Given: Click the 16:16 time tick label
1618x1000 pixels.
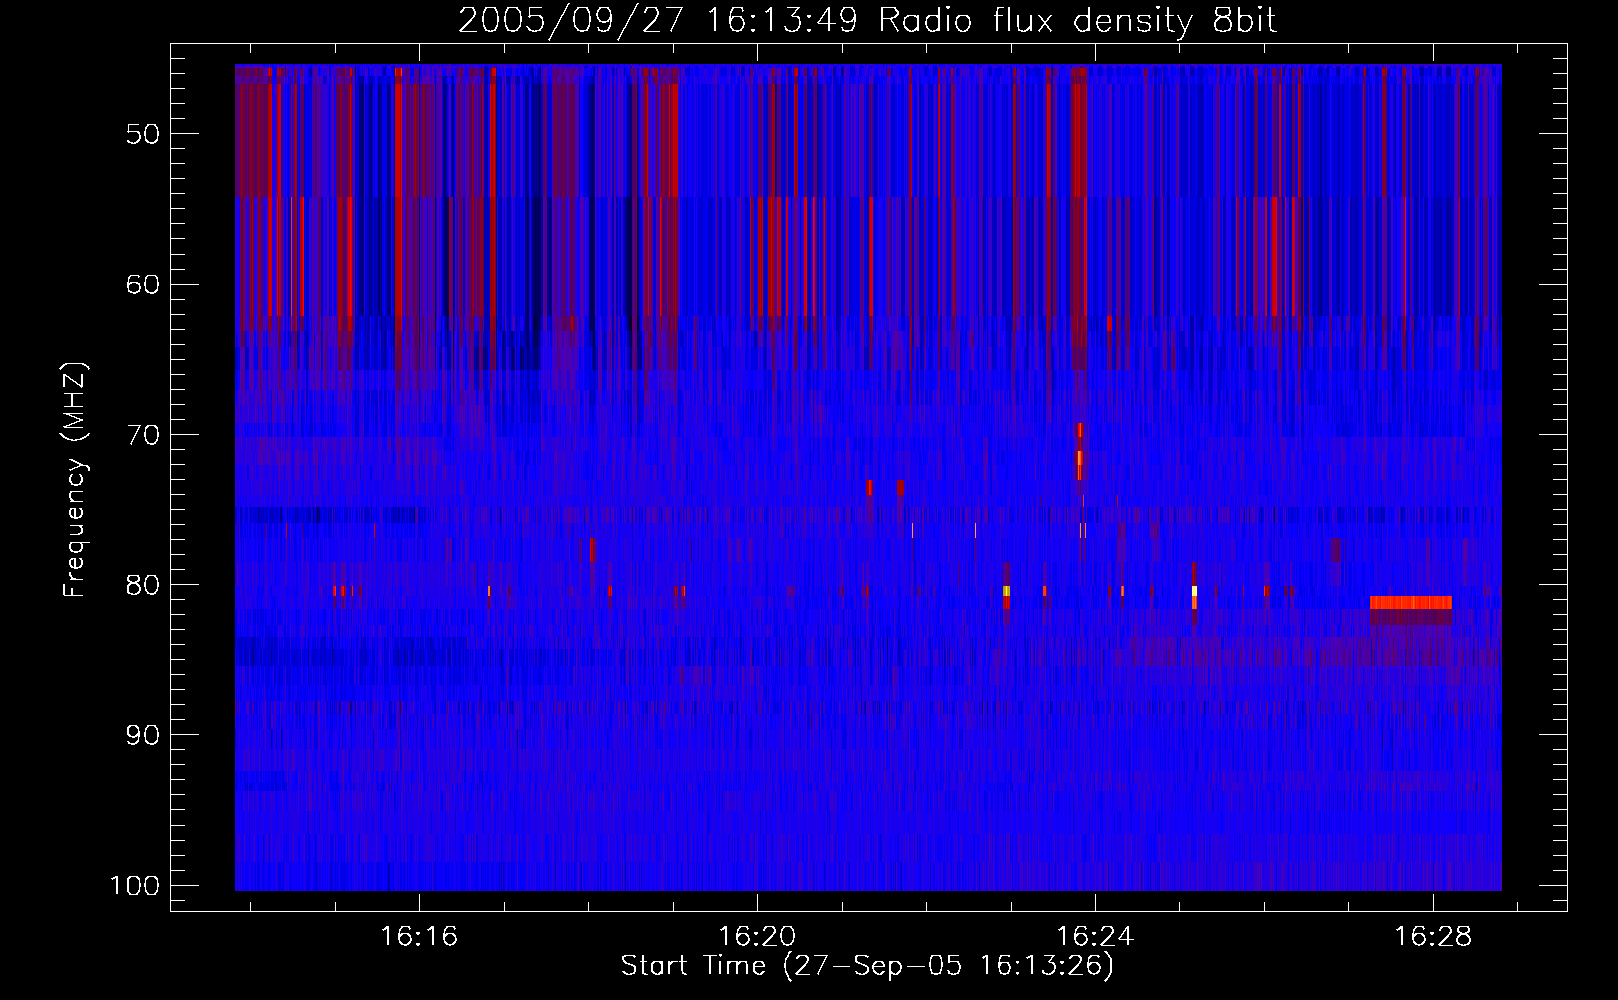Looking at the screenshot, I should point(419,937).
